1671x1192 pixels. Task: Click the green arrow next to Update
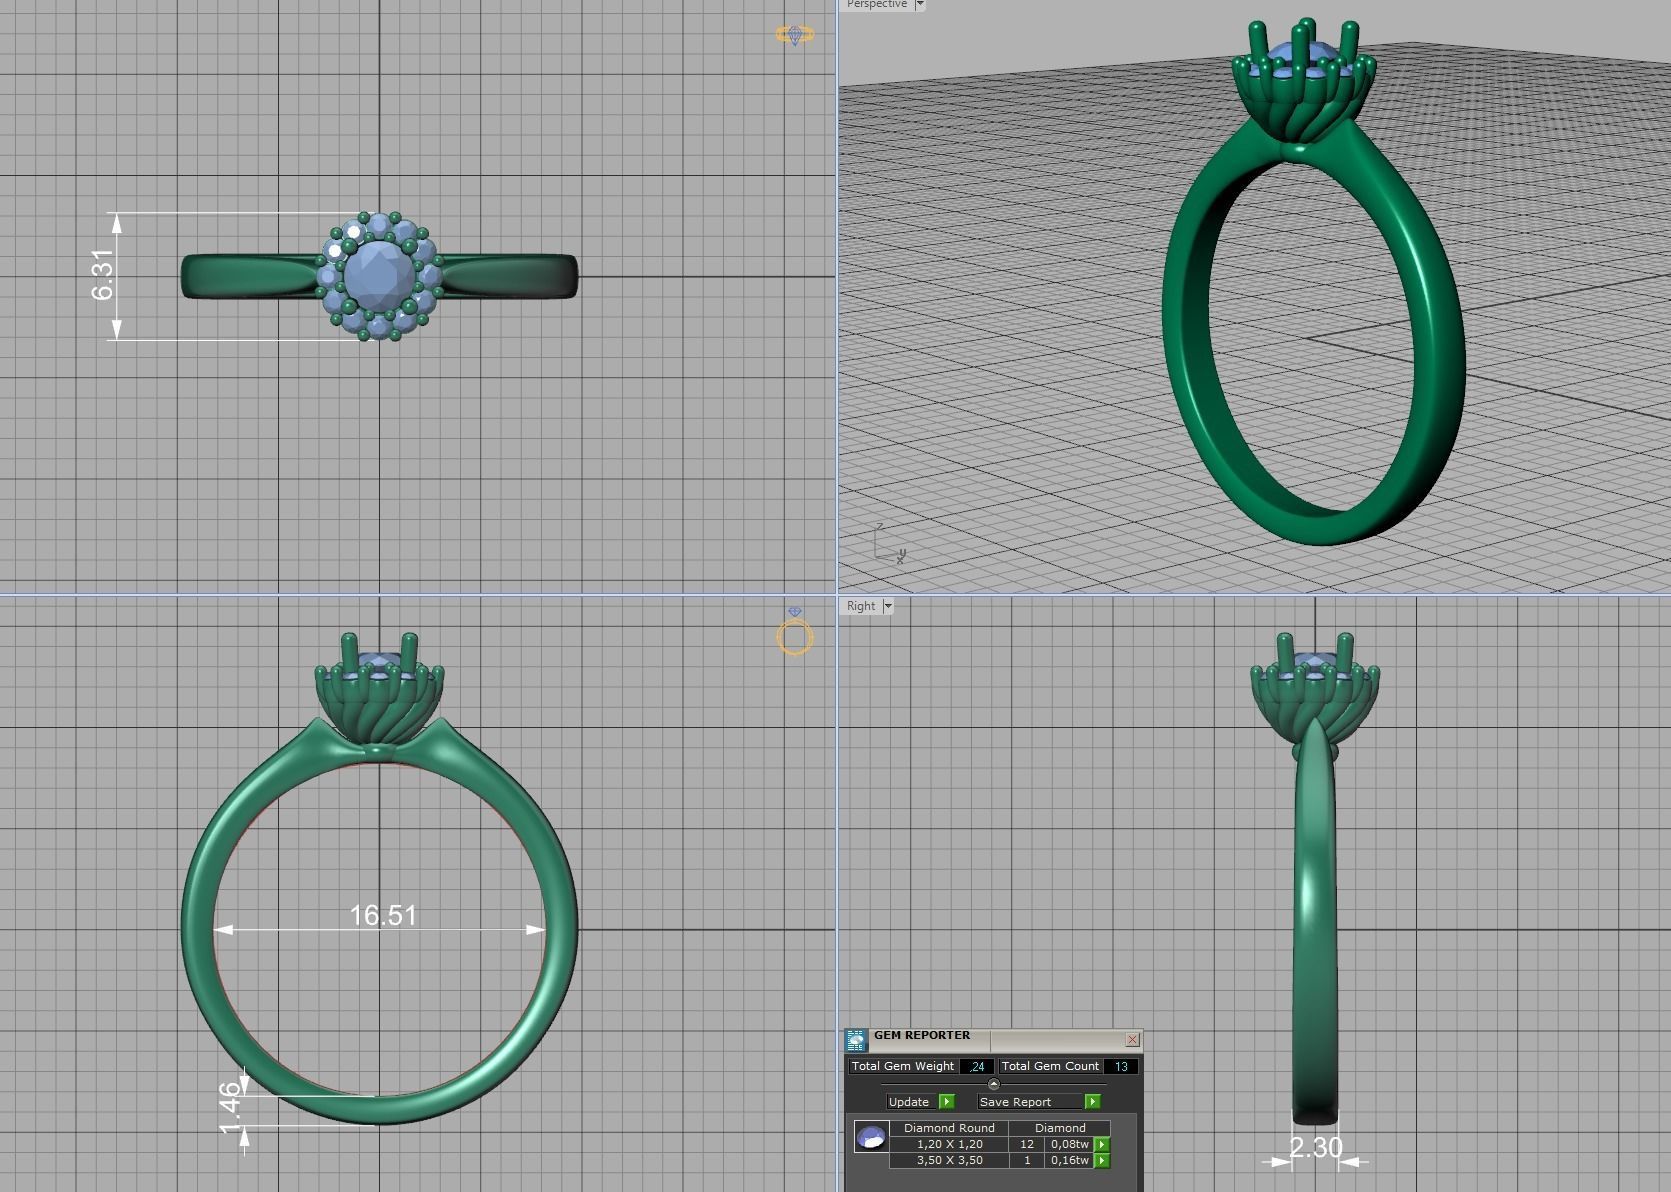(x=947, y=1102)
